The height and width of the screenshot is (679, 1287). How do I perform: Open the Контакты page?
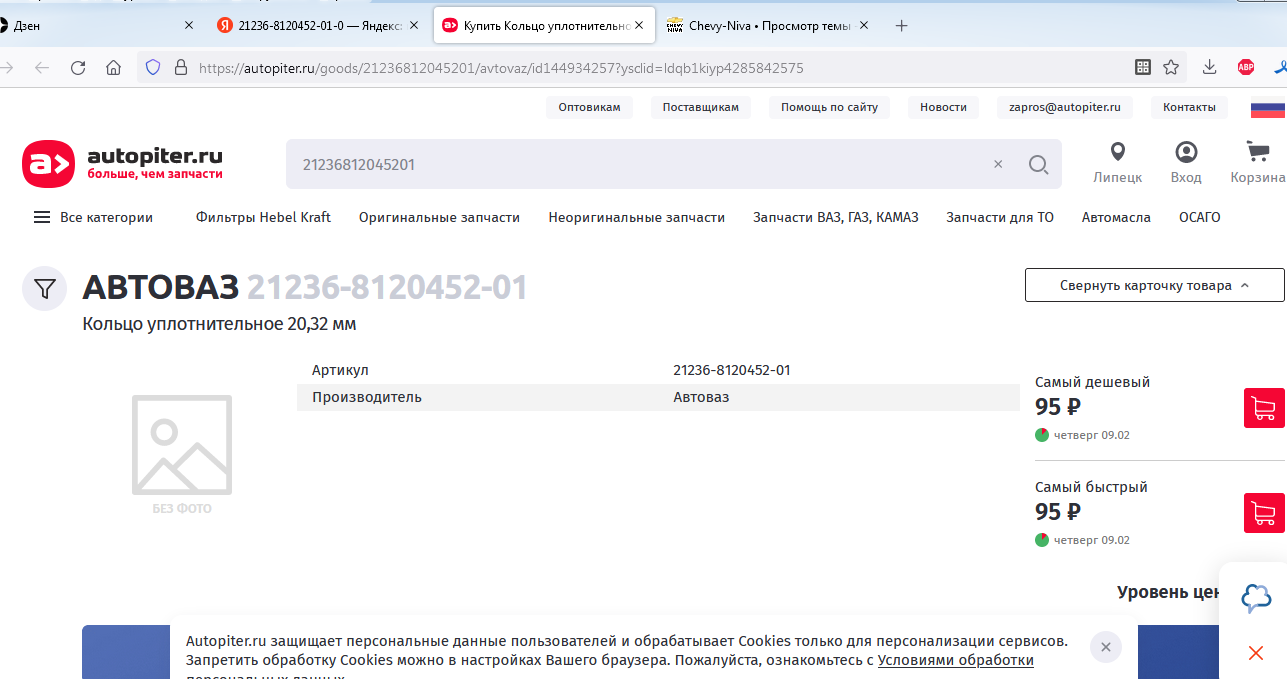[1189, 107]
